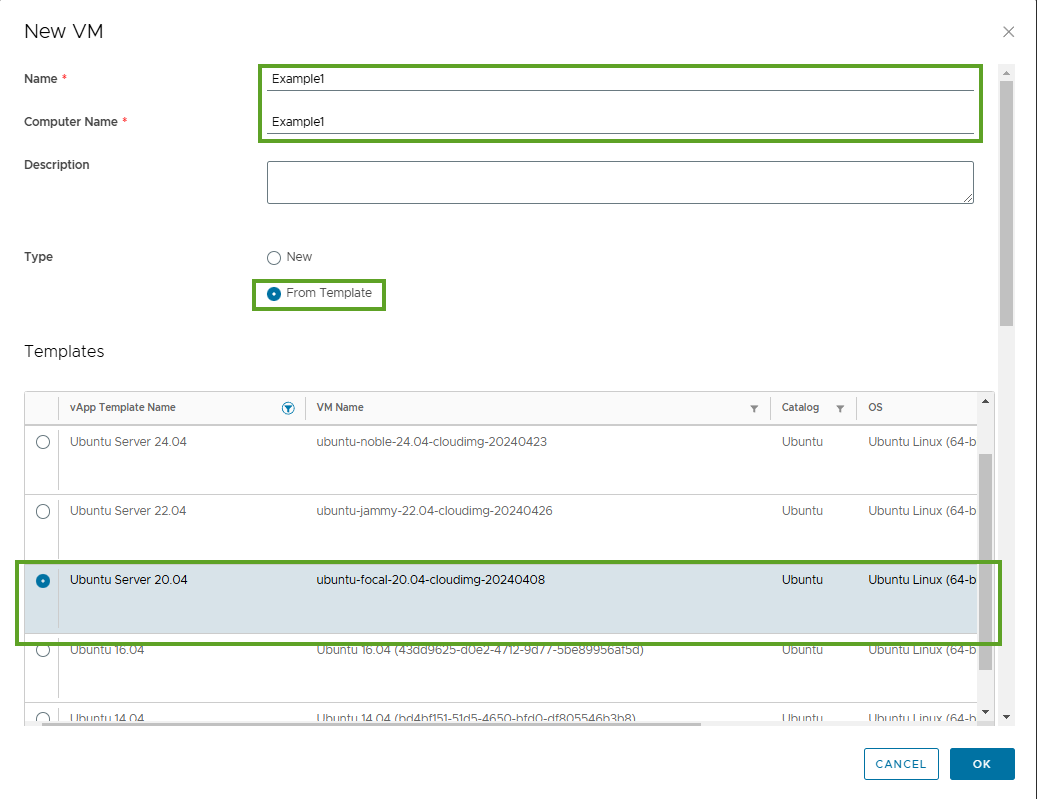
Task: Choose the From Template radio option
Action: pyautogui.click(x=274, y=294)
